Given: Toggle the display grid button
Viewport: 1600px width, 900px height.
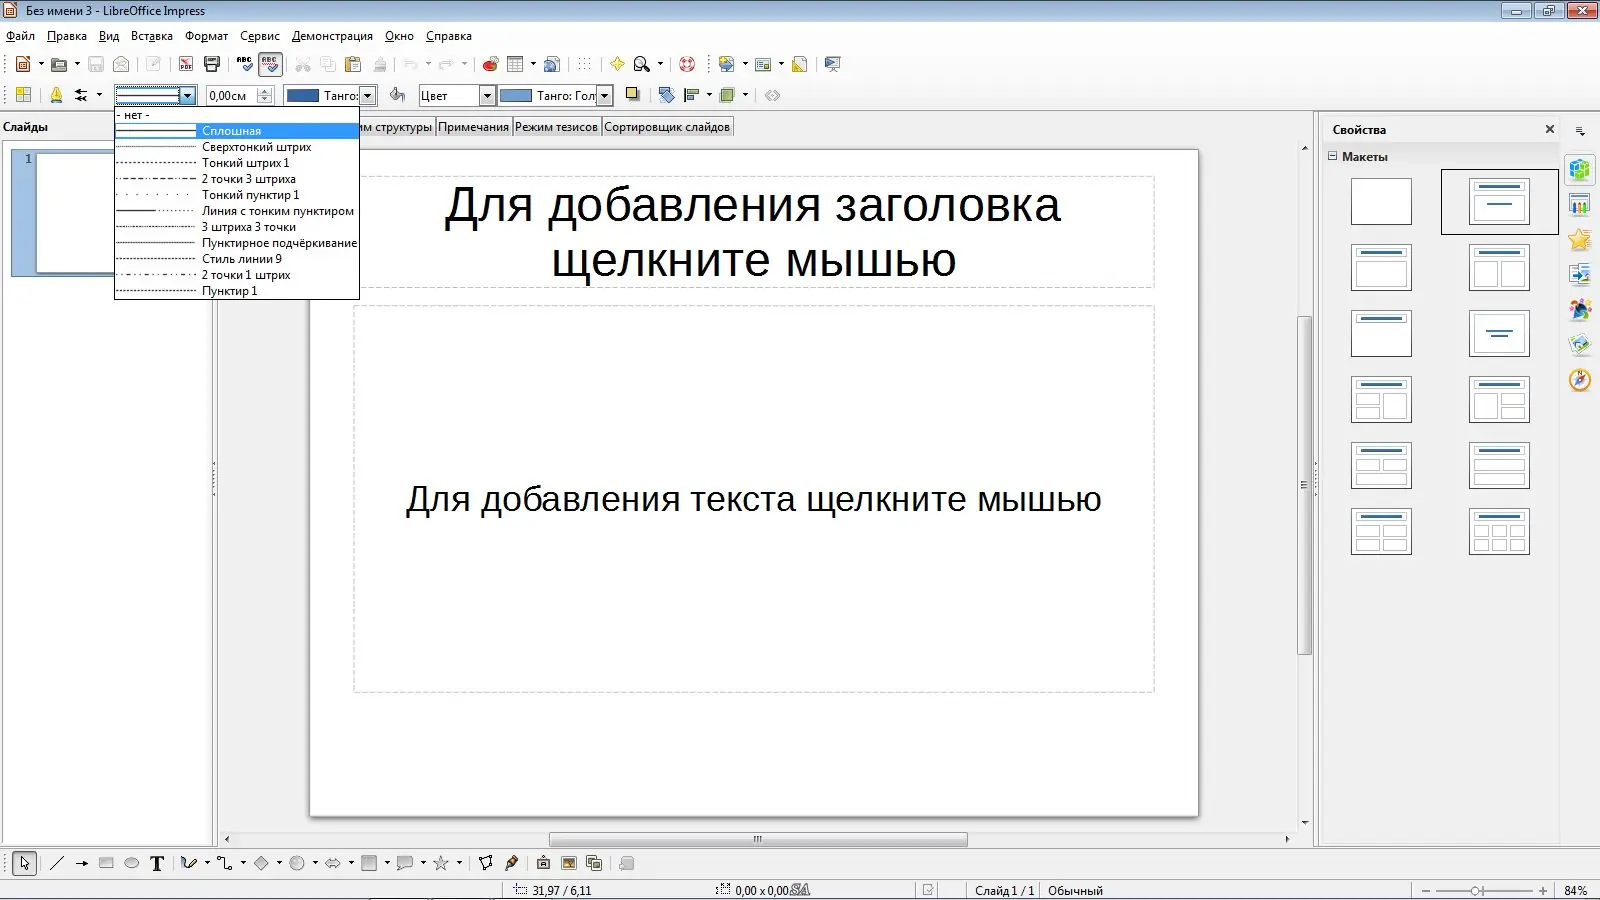Looking at the screenshot, I should [x=585, y=64].
